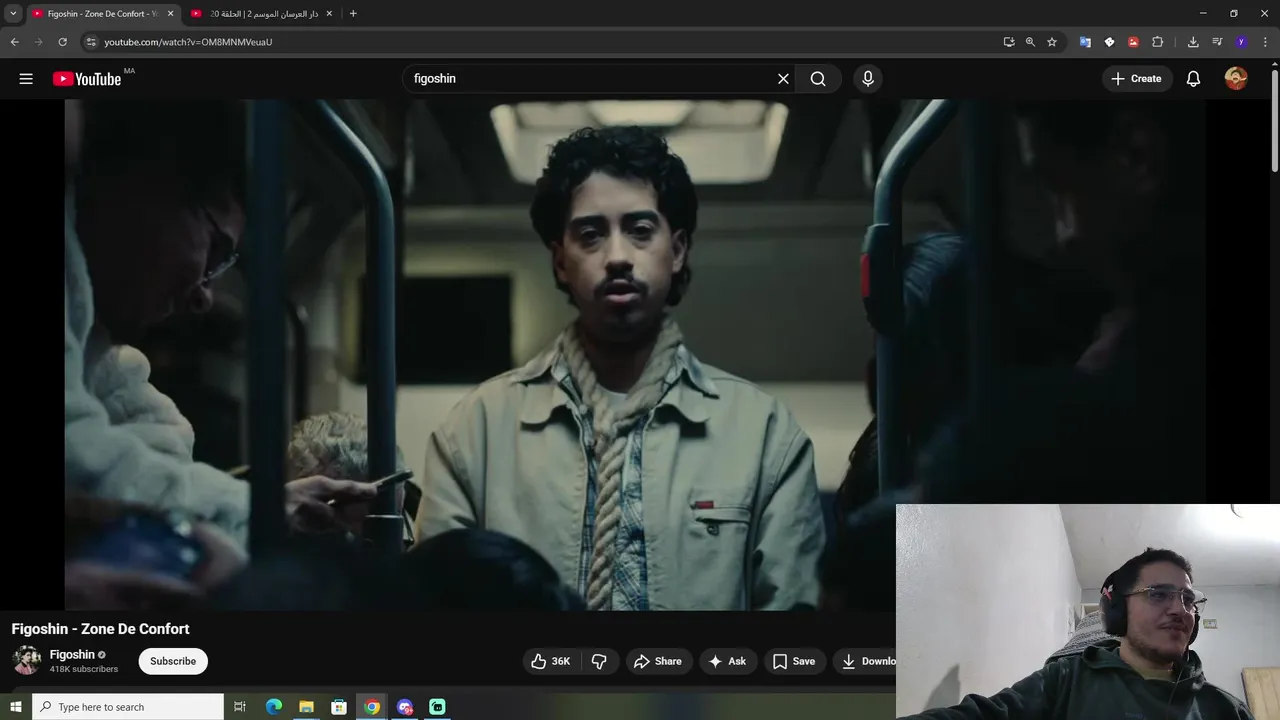Open Task View on the taskbar
The height and width of the screenshot is (720, 1280).
pyautogui.click(x=240, y=707)
